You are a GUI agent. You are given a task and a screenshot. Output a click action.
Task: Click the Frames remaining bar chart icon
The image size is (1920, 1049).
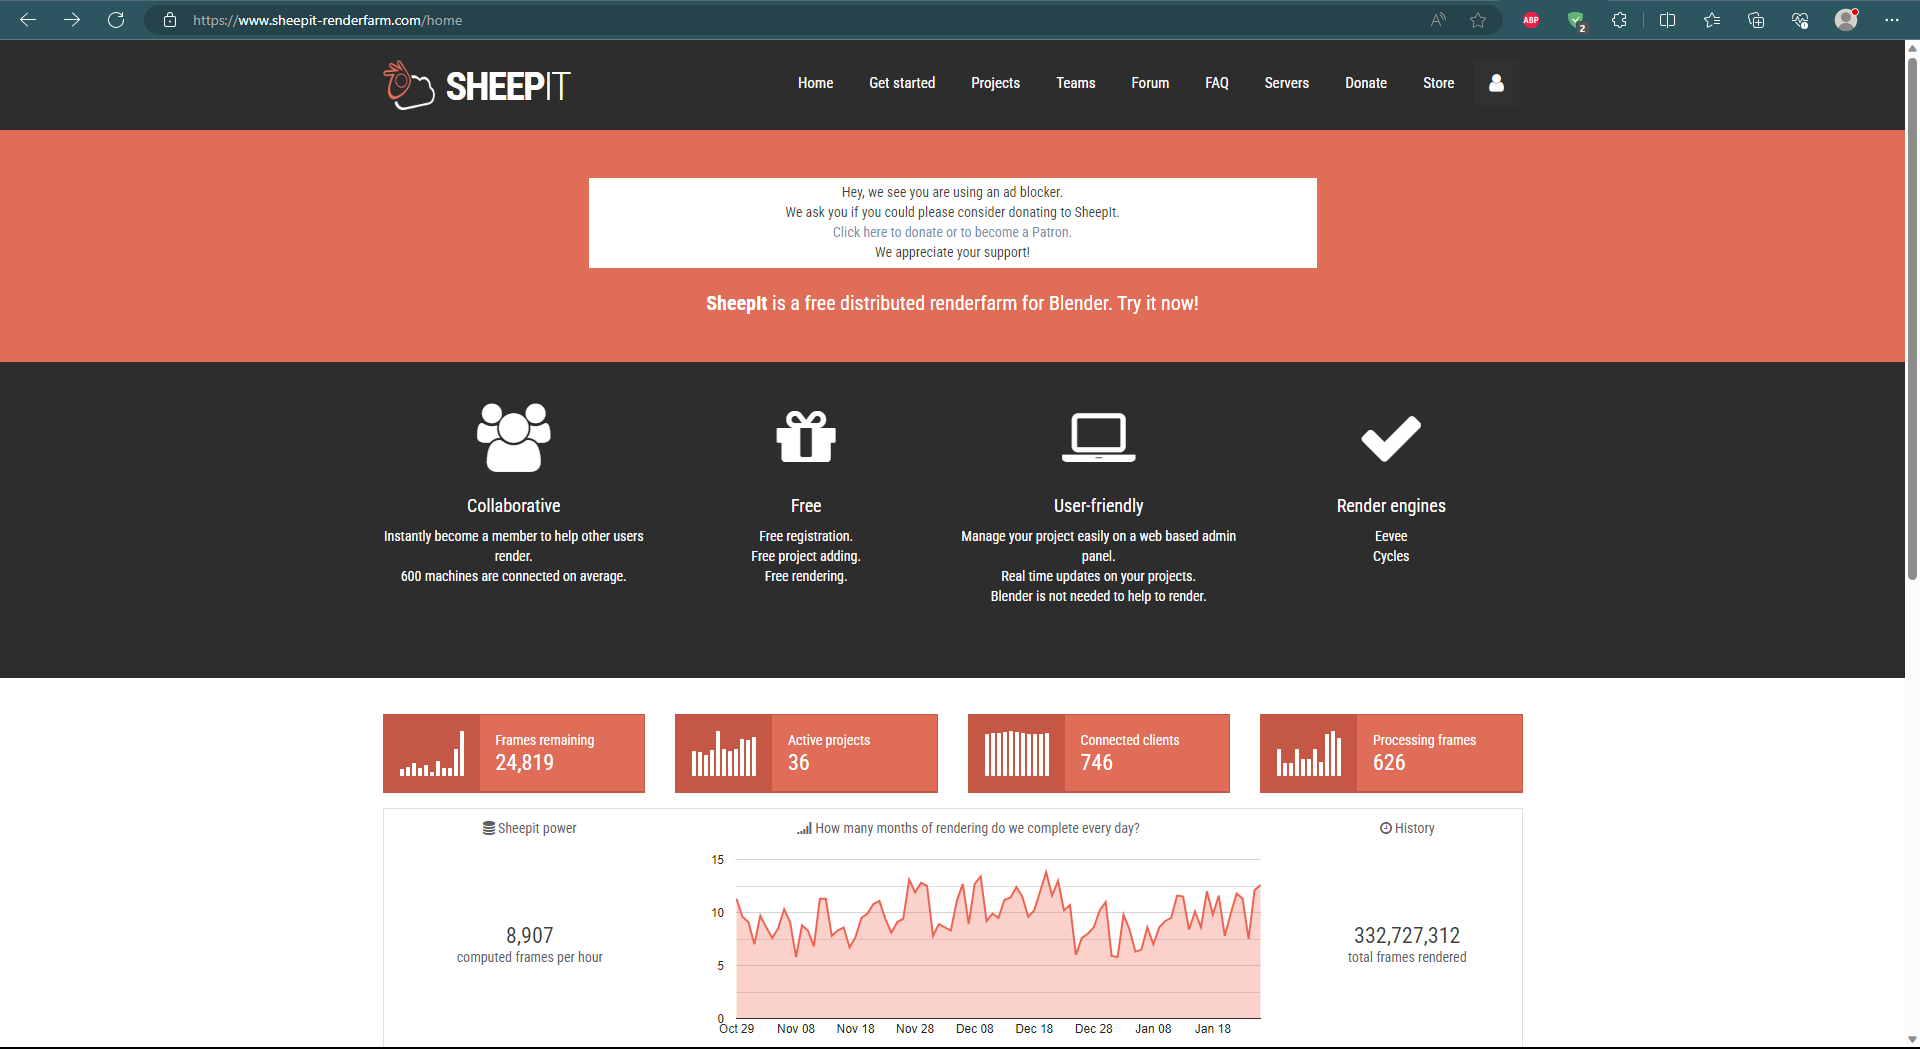432,753
